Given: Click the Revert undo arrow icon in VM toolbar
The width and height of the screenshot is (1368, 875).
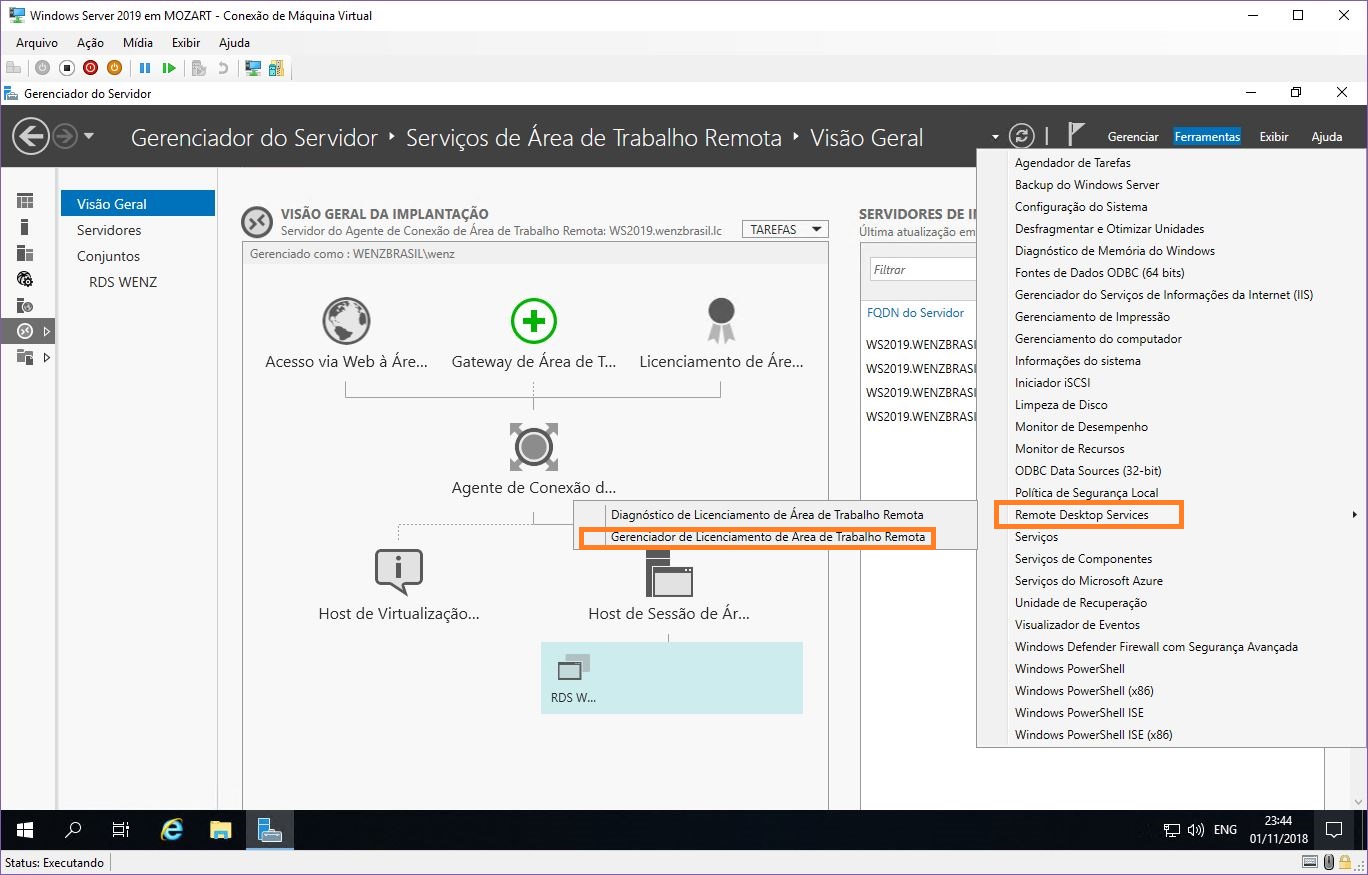Looking at the screenshot, I should click(x=223, y=68).
